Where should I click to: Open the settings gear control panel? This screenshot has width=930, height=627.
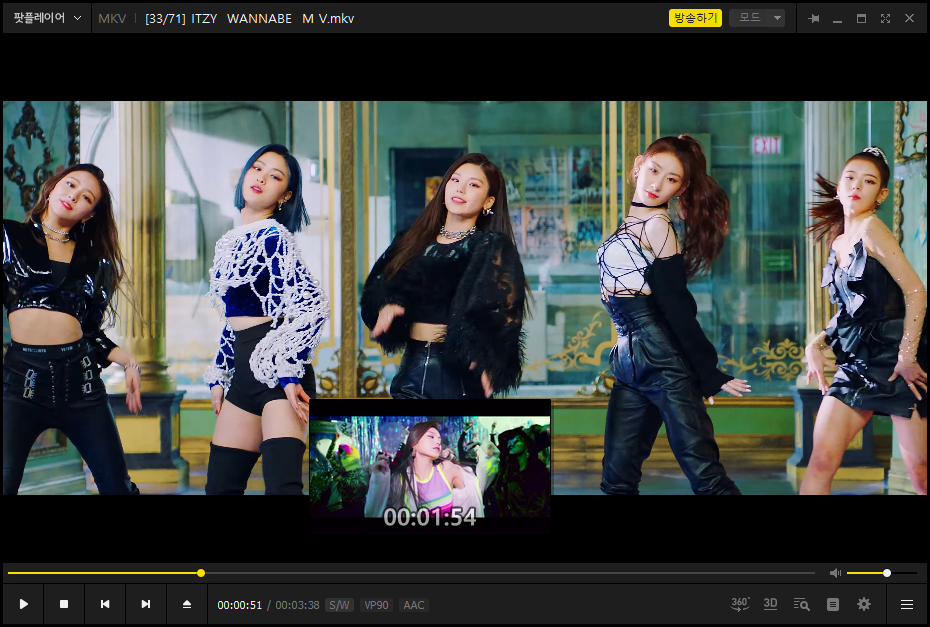(864, 604)
